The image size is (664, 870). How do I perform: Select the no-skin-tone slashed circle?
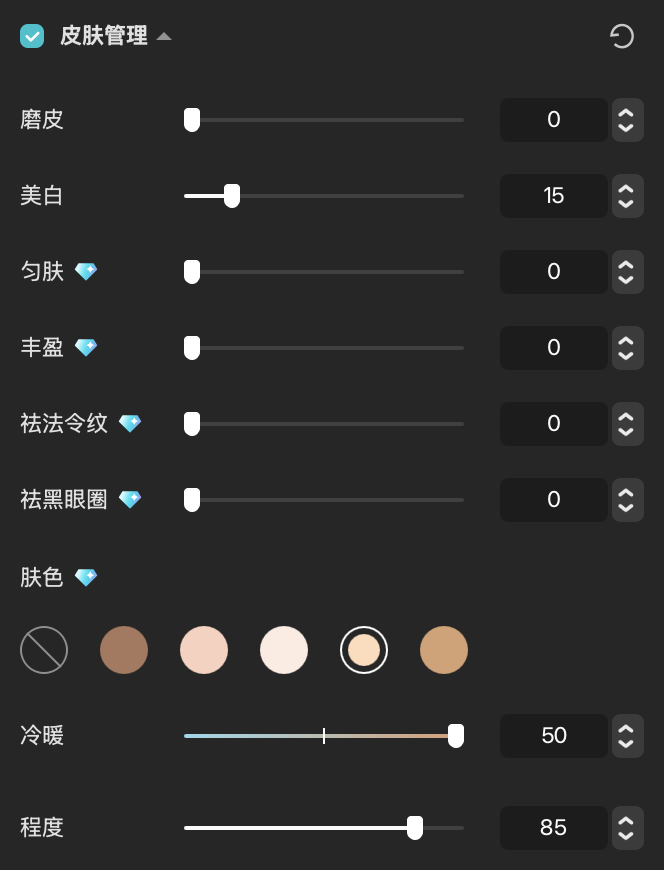[x=44, y=650]
